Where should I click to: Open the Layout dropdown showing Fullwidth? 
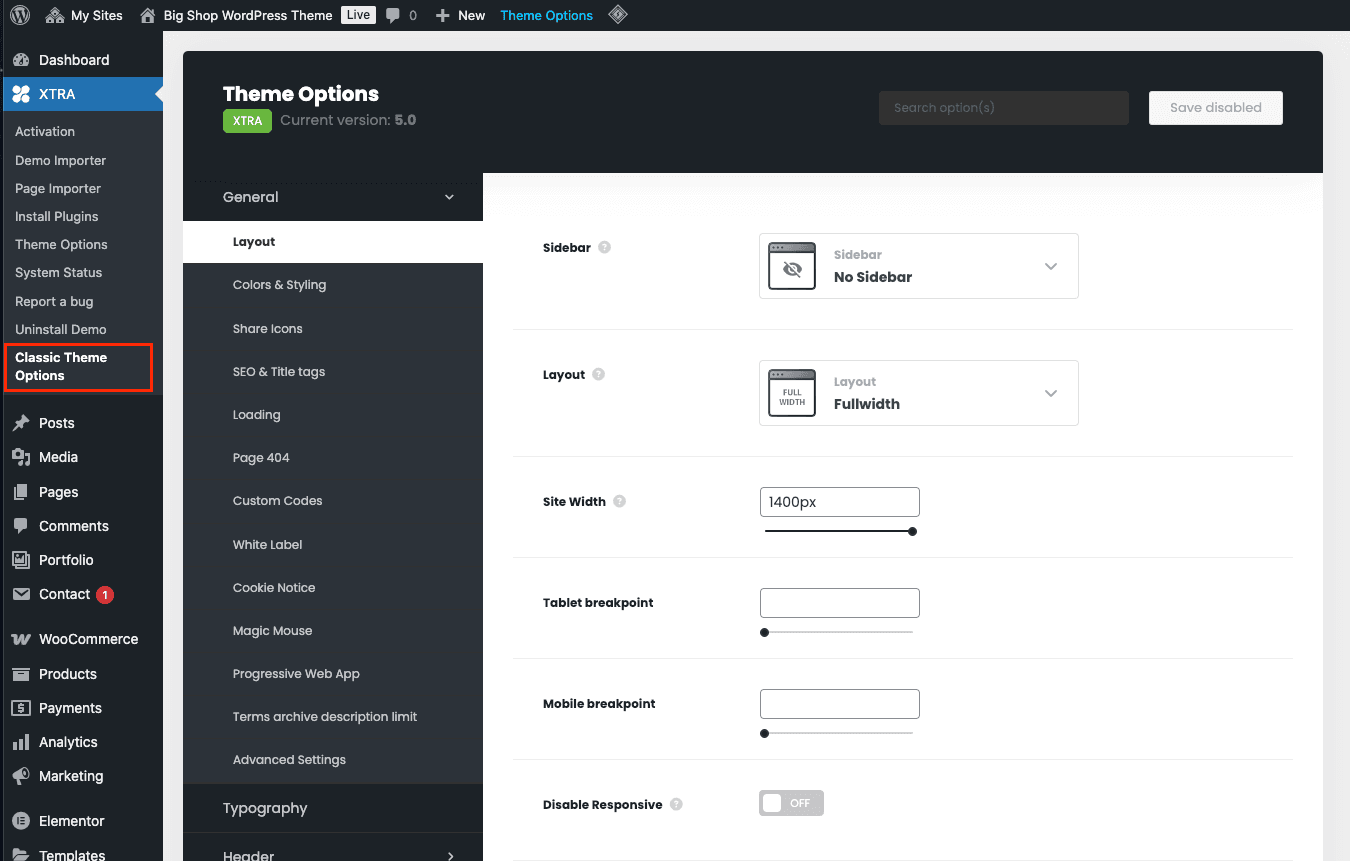[x=918, y=393]
